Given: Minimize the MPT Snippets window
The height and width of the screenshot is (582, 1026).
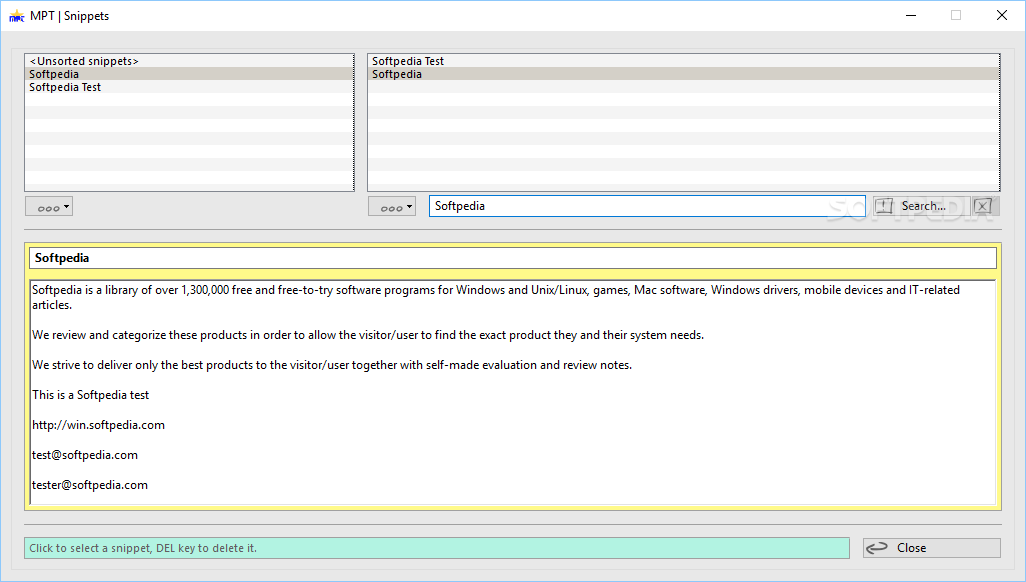Looking at the screenshot, I should pos(911,15).
